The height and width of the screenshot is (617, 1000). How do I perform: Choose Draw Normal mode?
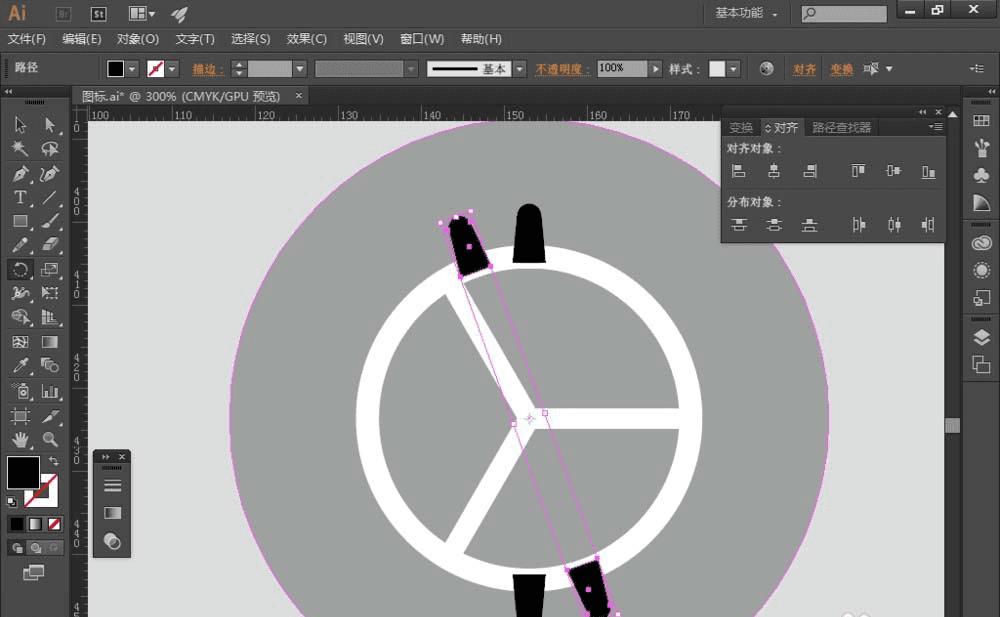pos(17,548)
